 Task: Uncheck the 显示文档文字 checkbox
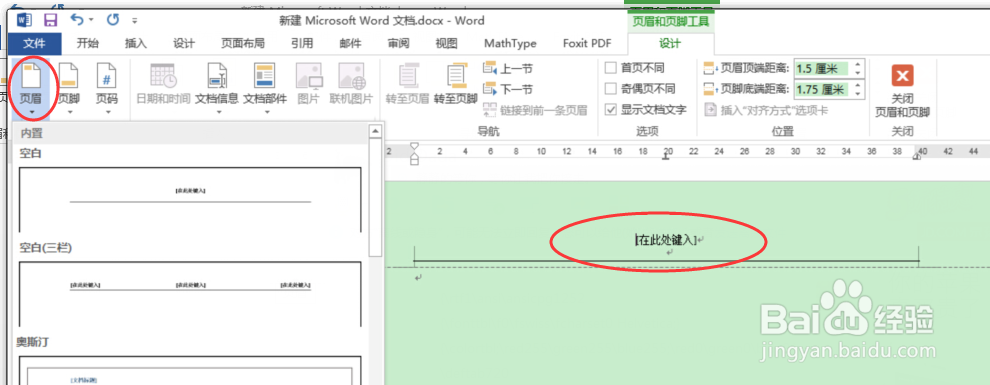[x=611, y=109]
